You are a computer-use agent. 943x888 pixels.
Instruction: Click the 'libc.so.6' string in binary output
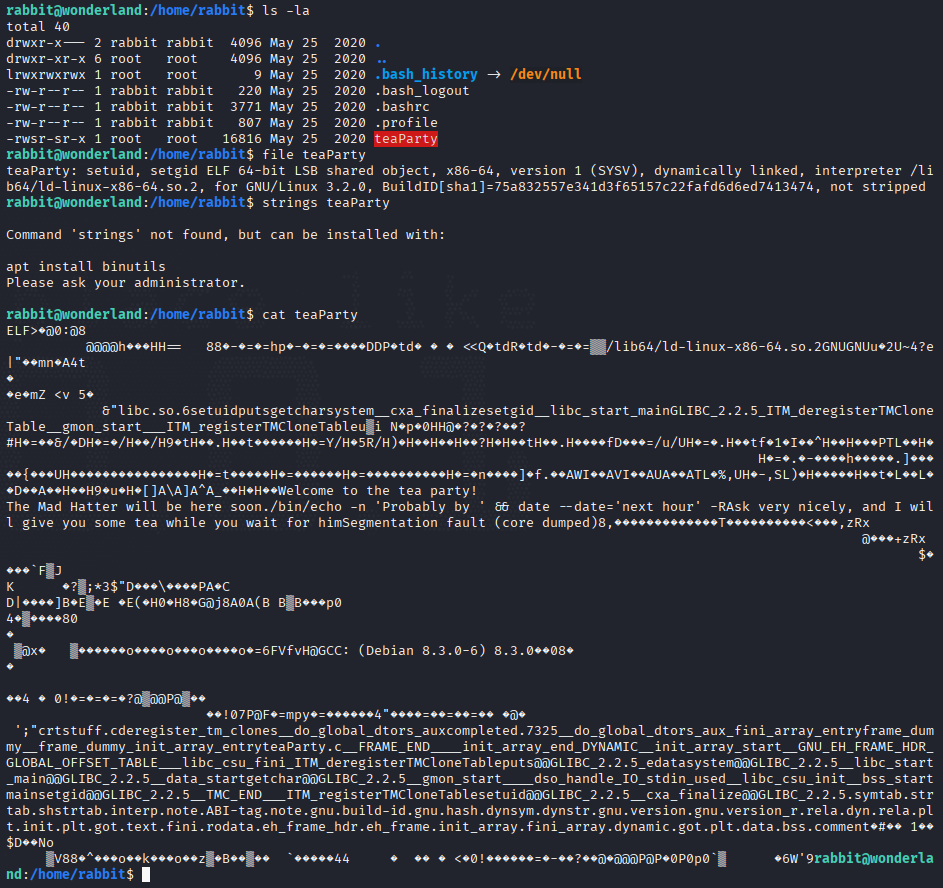pos(154,411)
